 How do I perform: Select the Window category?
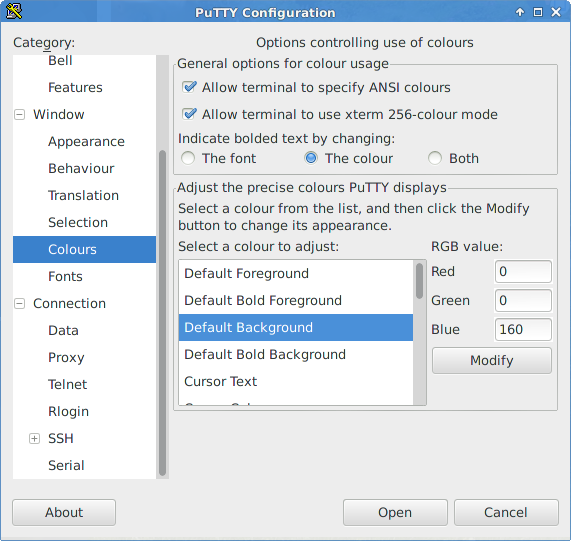coord(59,114)
